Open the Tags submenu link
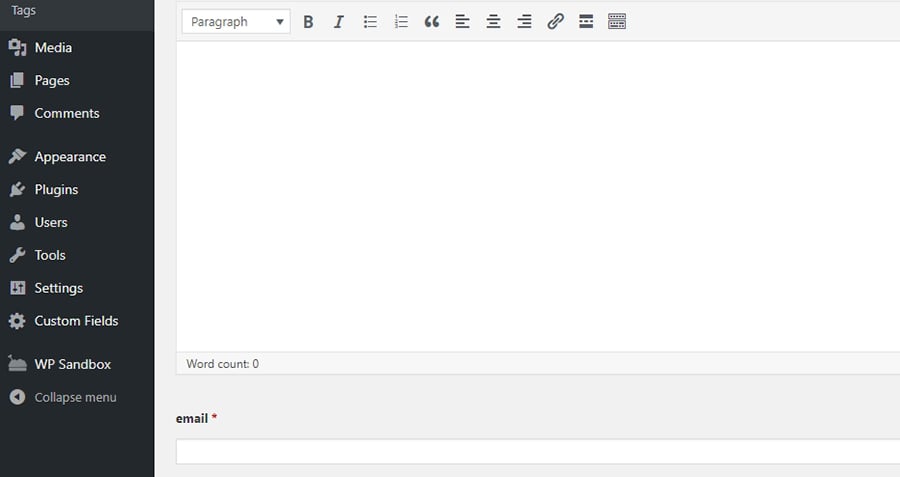 24,10
